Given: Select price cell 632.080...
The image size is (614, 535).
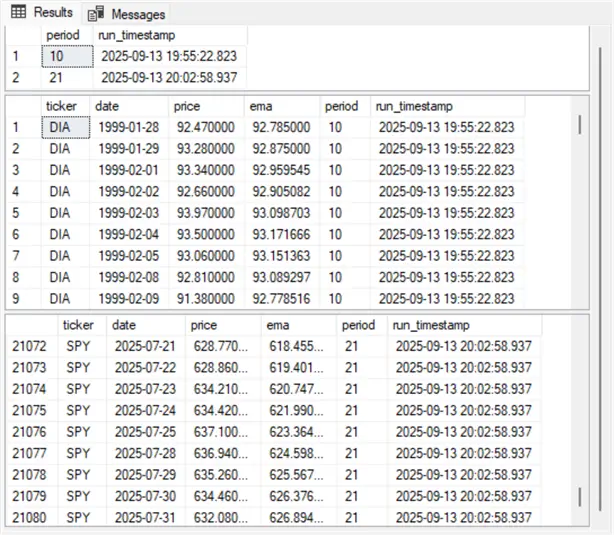Looking at the screenshot, I should coord(223,517).
